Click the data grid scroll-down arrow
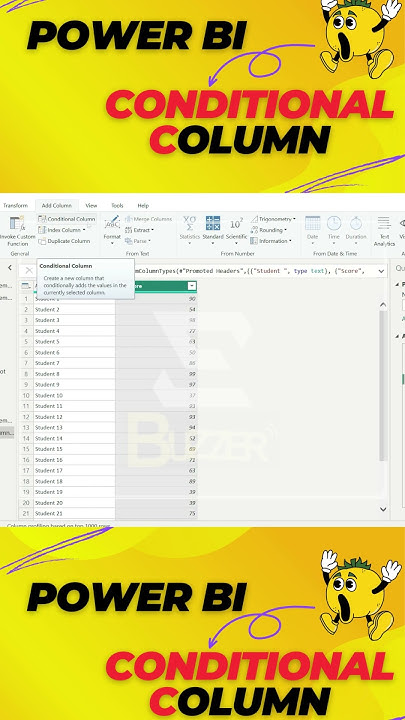This screenshot has height=720, width=405. coord(383,509)
